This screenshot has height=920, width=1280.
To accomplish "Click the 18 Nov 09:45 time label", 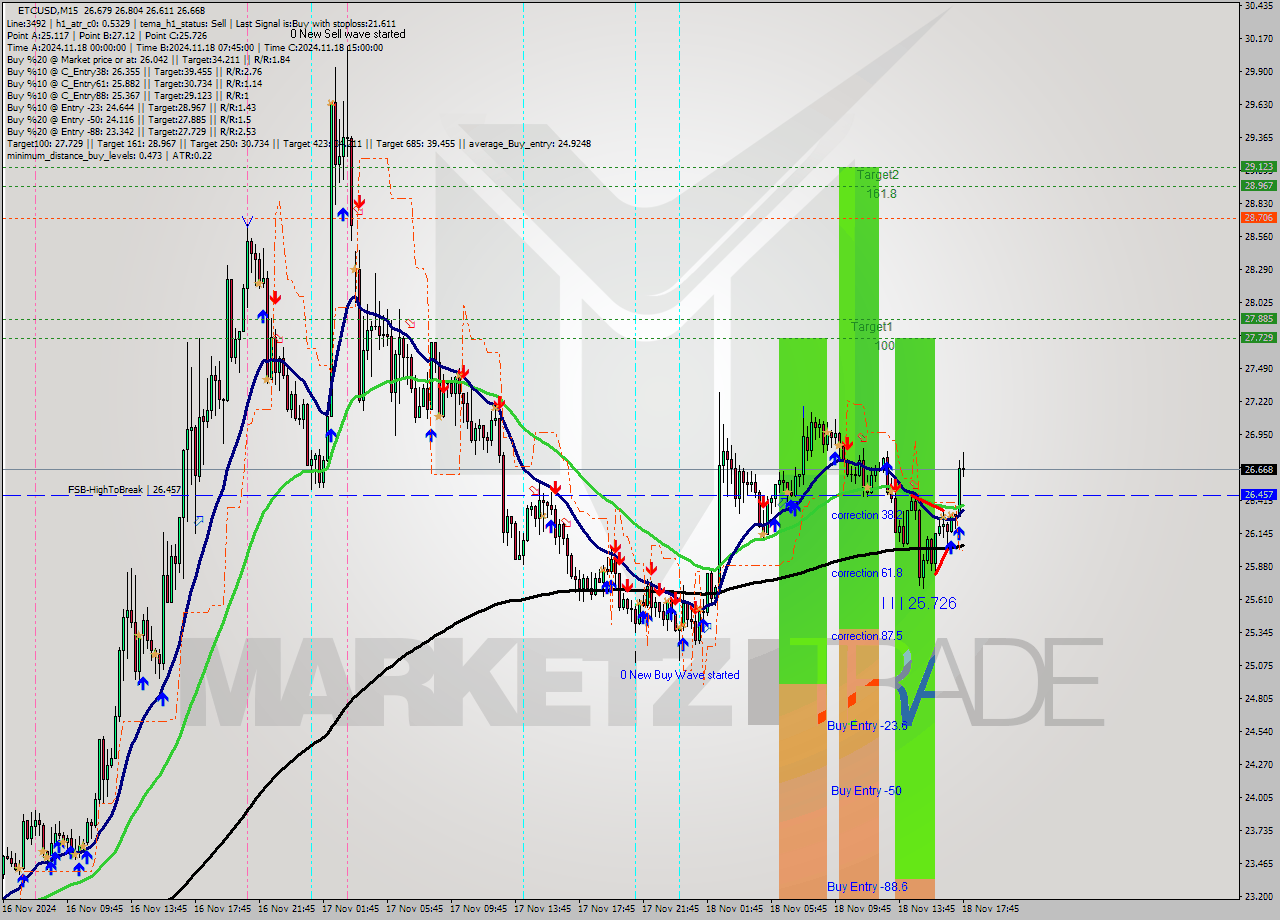I will pos(862,909).
